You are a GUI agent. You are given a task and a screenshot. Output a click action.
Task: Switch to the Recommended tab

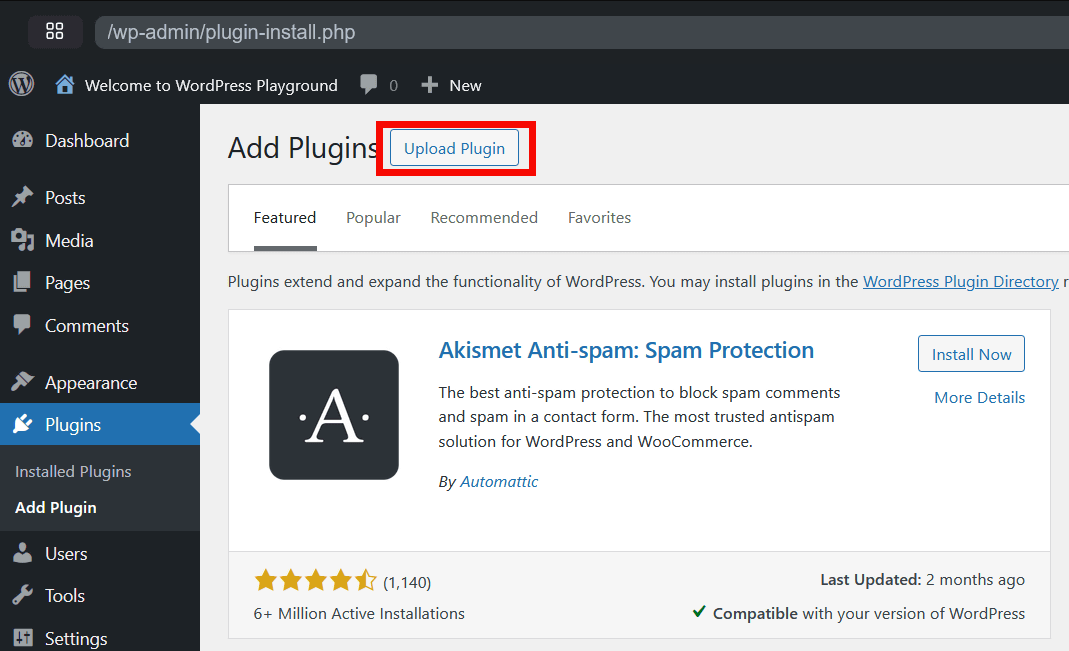(x=484, y=218)
